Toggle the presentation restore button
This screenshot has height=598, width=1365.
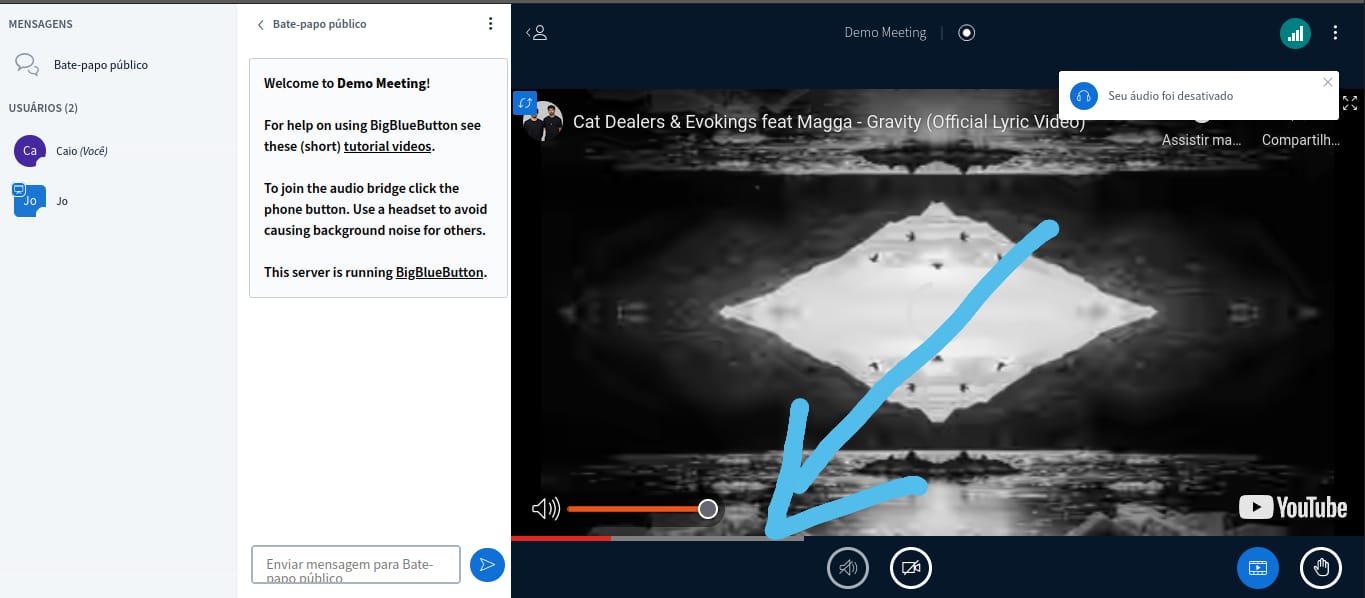(x=1258, y=569)
